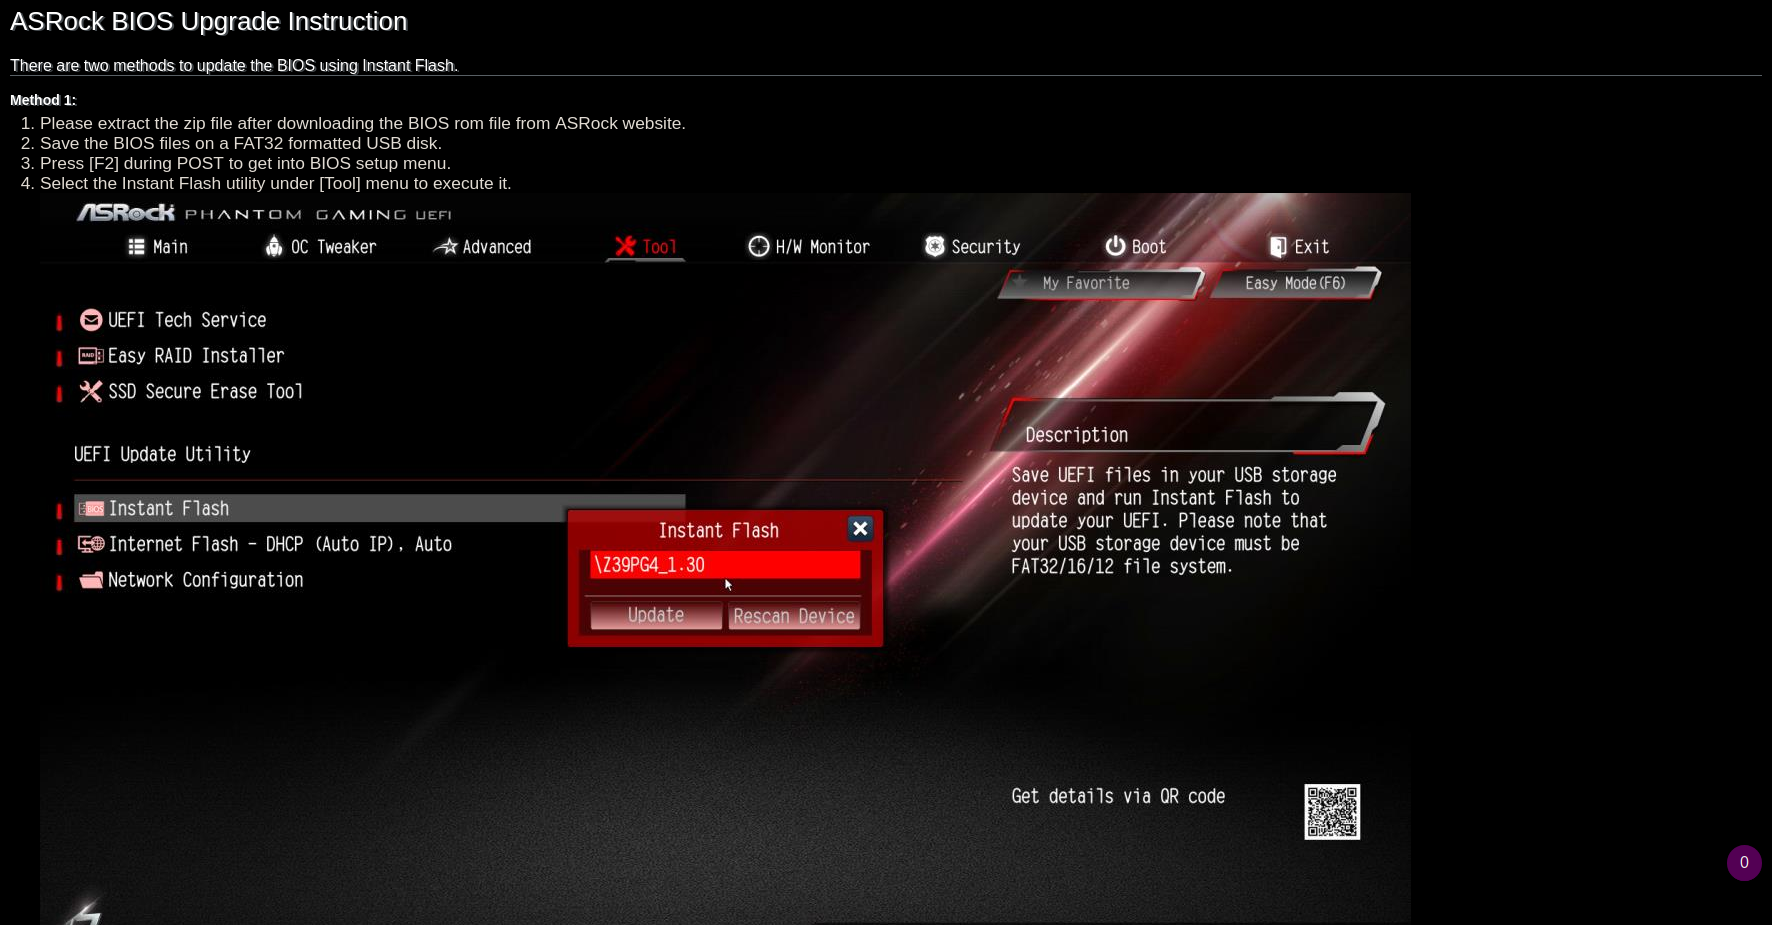Click the Tool crossed-wrench icon

625,246
